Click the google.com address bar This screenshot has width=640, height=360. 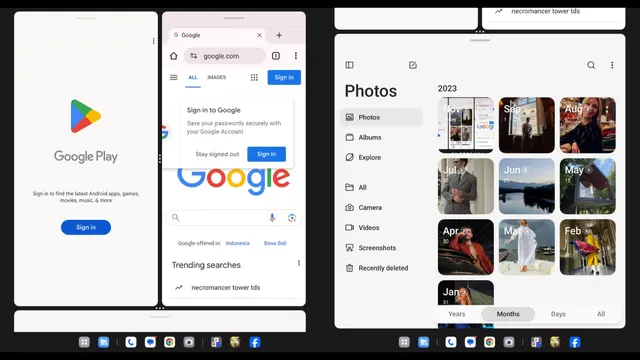224,56
